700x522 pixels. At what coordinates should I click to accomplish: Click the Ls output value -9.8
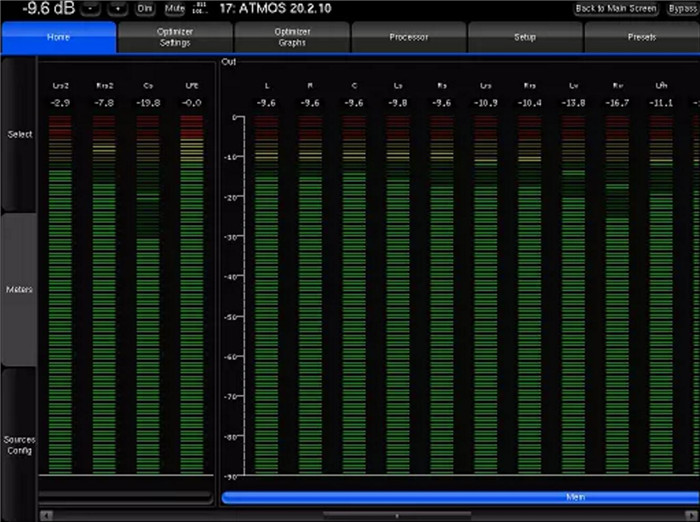pos(398,103)
